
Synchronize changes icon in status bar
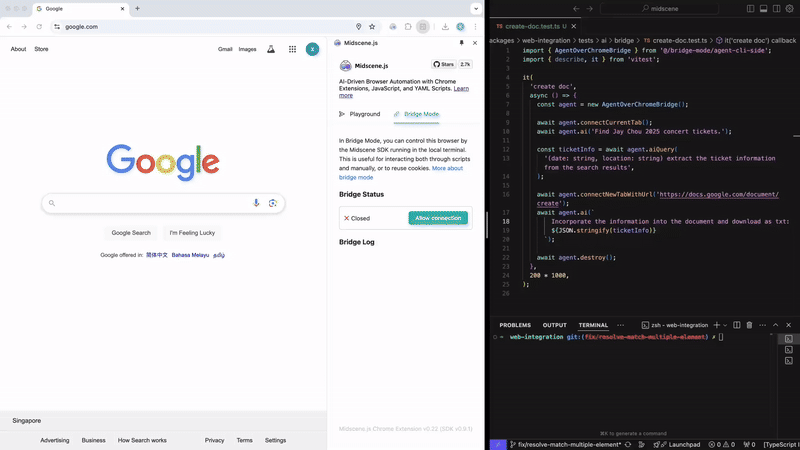(x=628, y=444)
